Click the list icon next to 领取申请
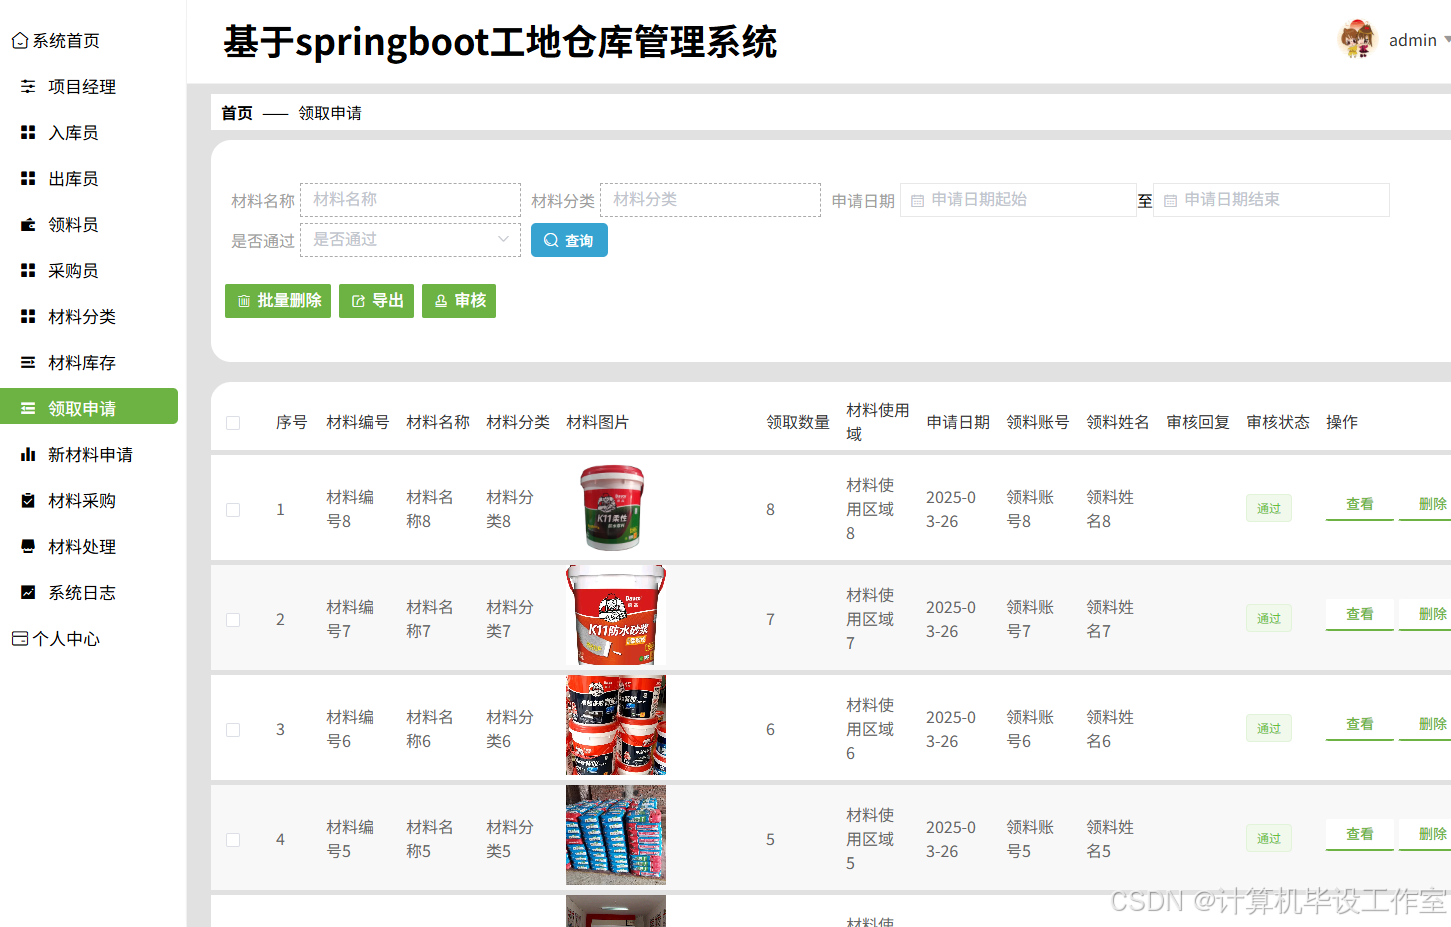Screen dimensions: 1451x927 click(x=28, y=409)
